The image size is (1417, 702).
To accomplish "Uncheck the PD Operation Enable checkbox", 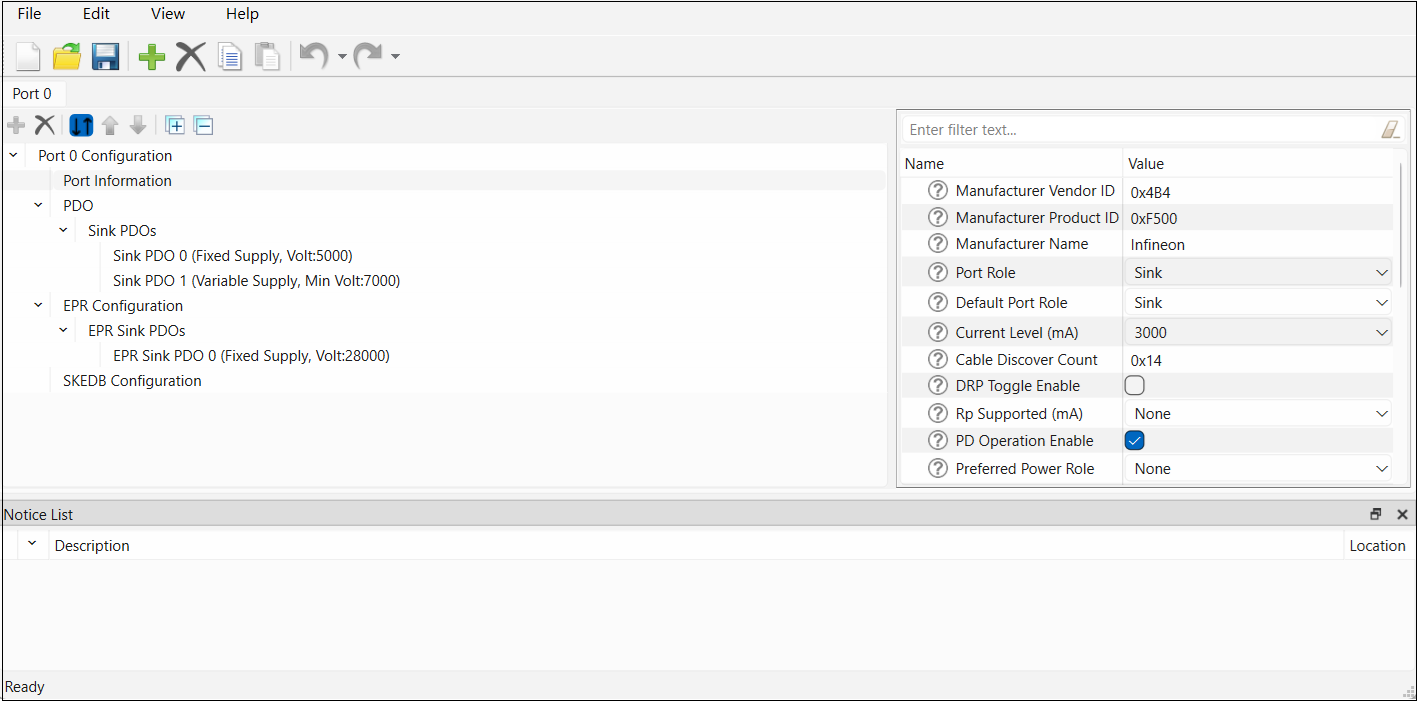I will pos(1135,441).
